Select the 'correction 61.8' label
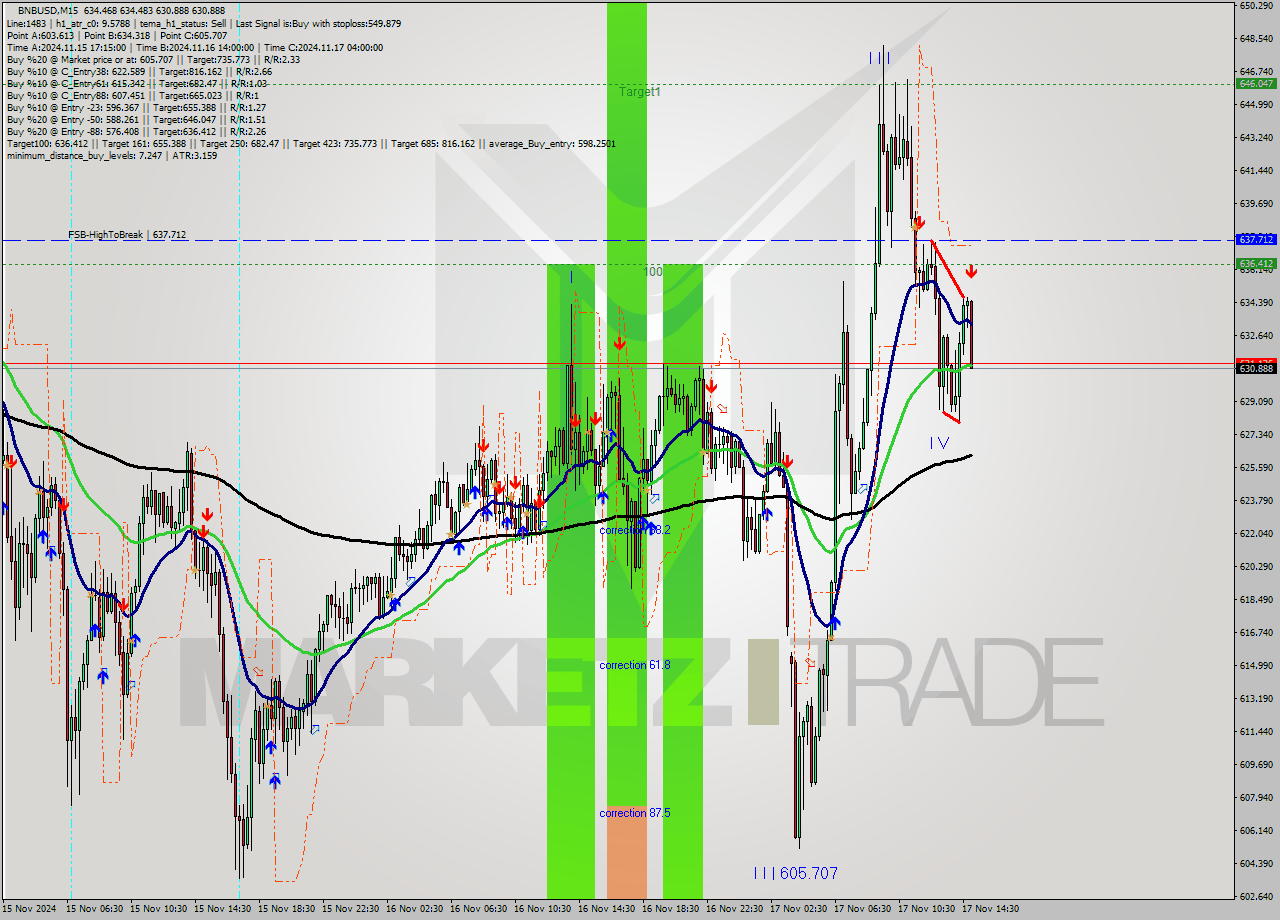Image resolution: width=1280 pixels, height=920 pixels. tap(635, 665)
